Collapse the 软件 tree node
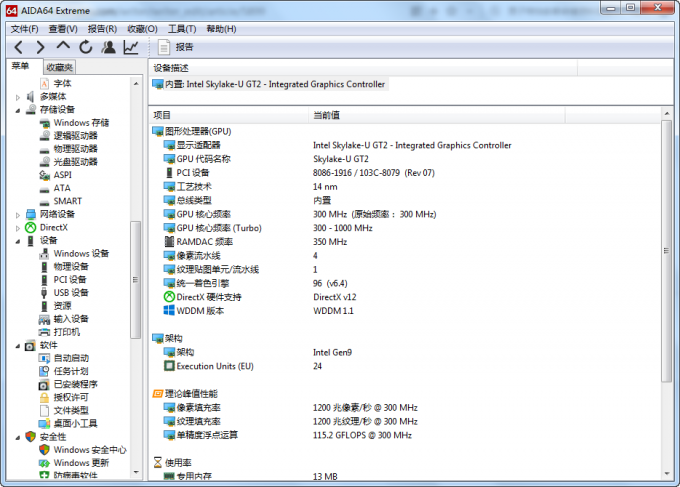Screen dimensions: 680x487 click(x=18, y=345)
